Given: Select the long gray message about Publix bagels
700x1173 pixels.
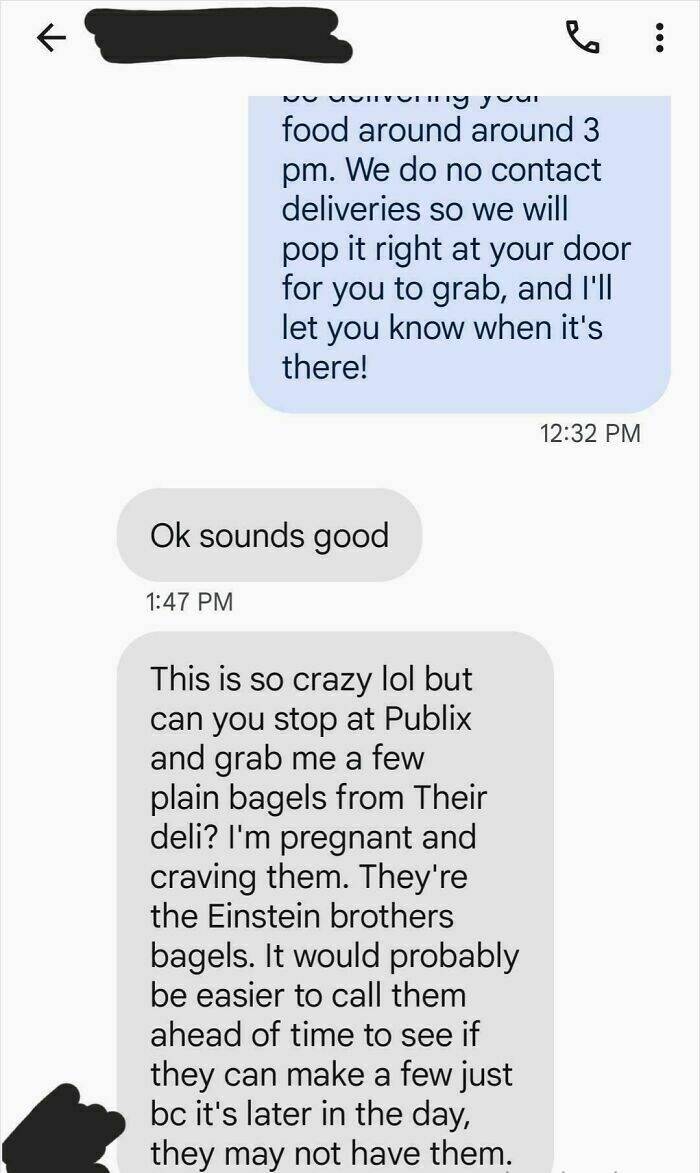Looking at the screenshot, I should click(335, 901).
